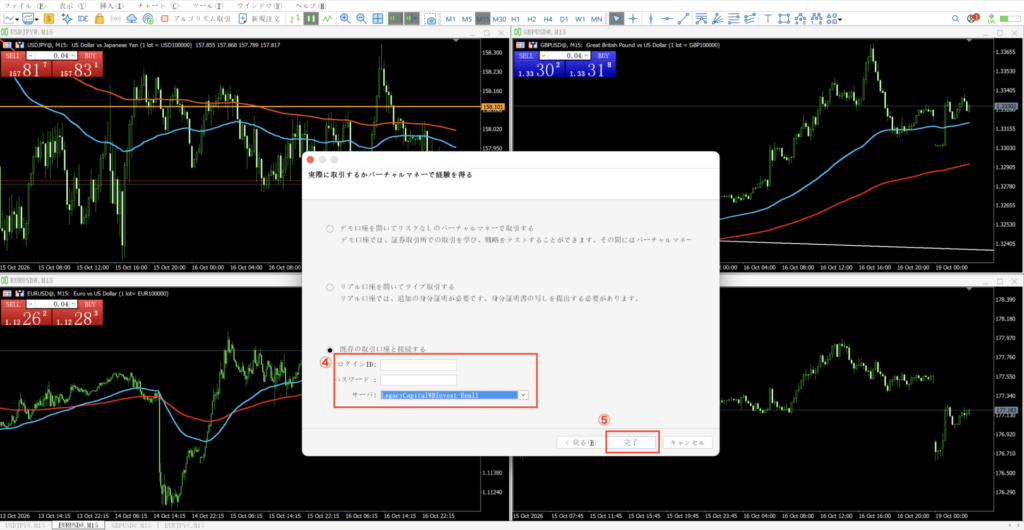This screenshot has height=530, width=1024.
Task: Select the vertical line drawing tool
Action: (650, 19)
